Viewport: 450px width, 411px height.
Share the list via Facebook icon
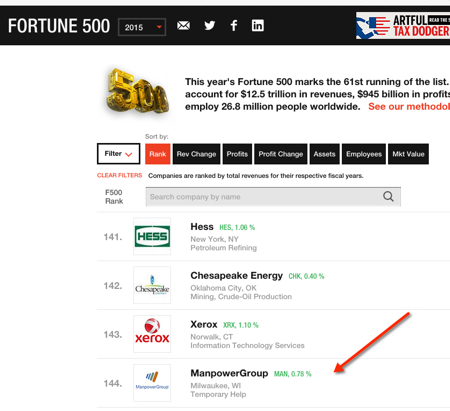click(x=234, y=26)
